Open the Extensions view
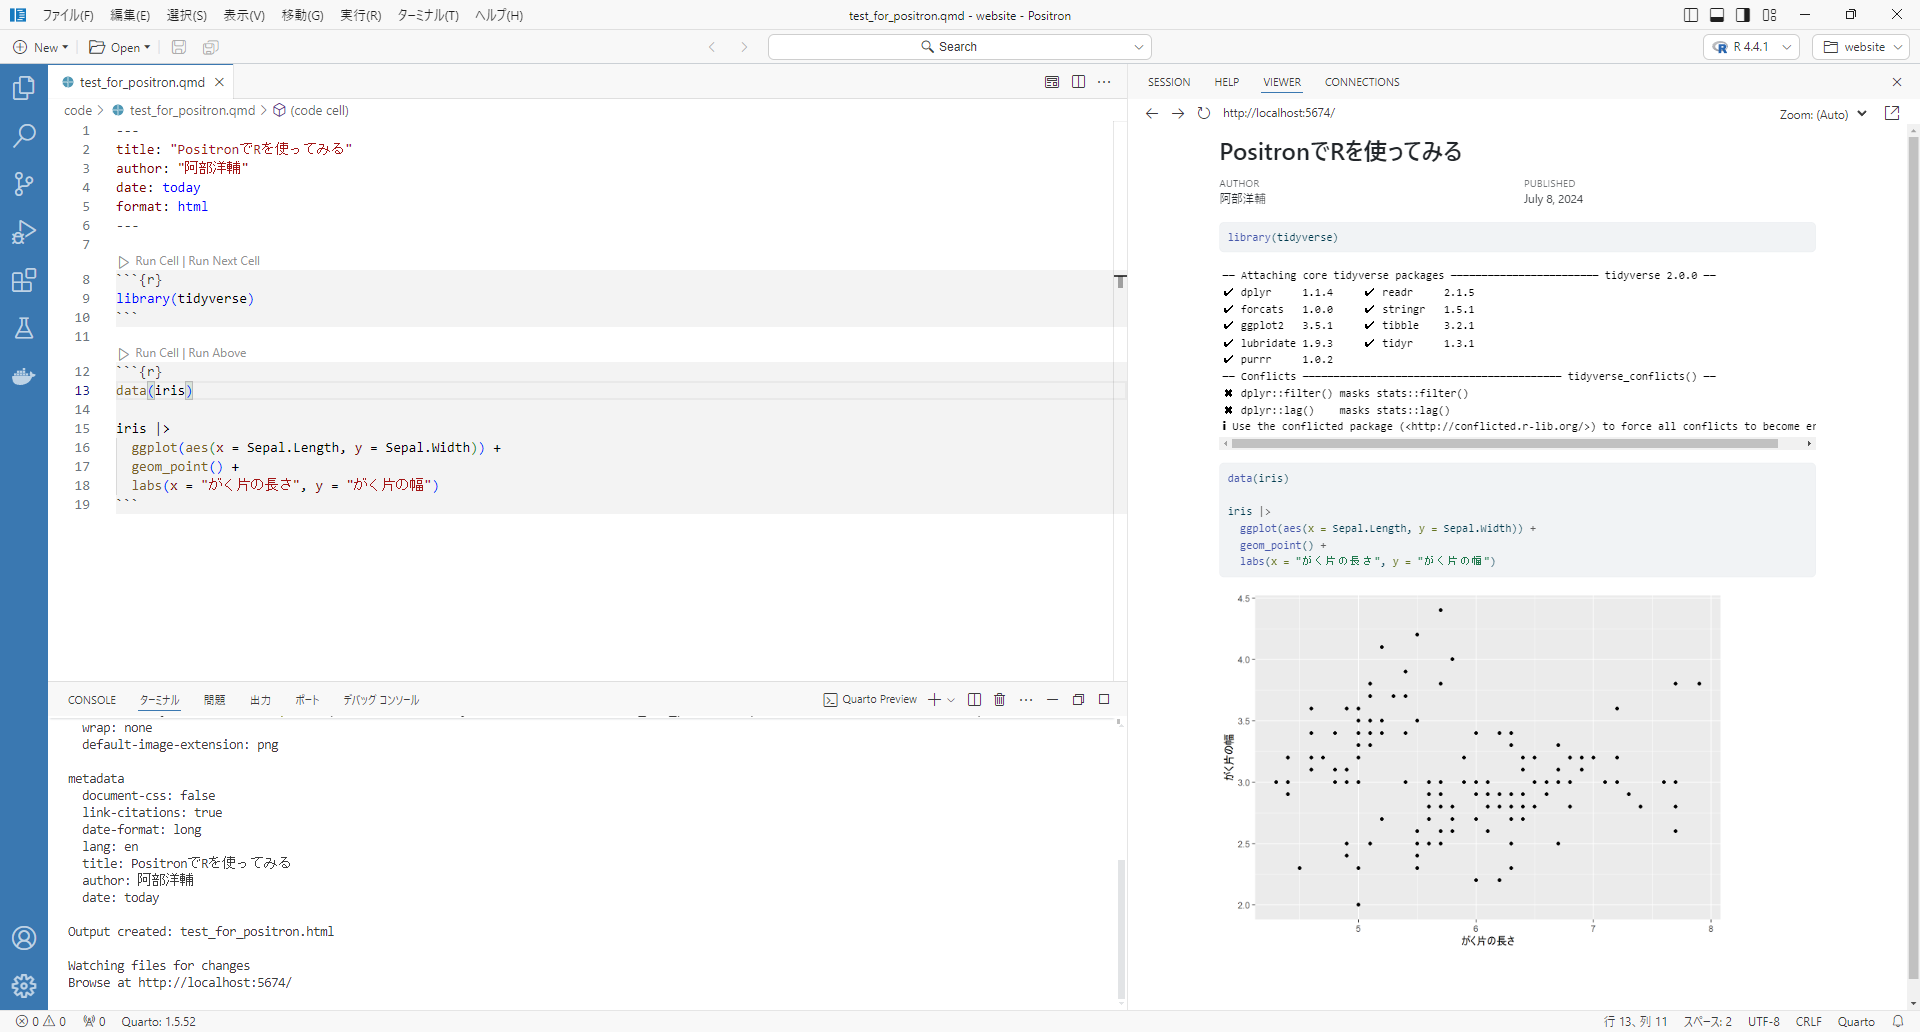This screenshot has height=1032, width=1920. 24,280
